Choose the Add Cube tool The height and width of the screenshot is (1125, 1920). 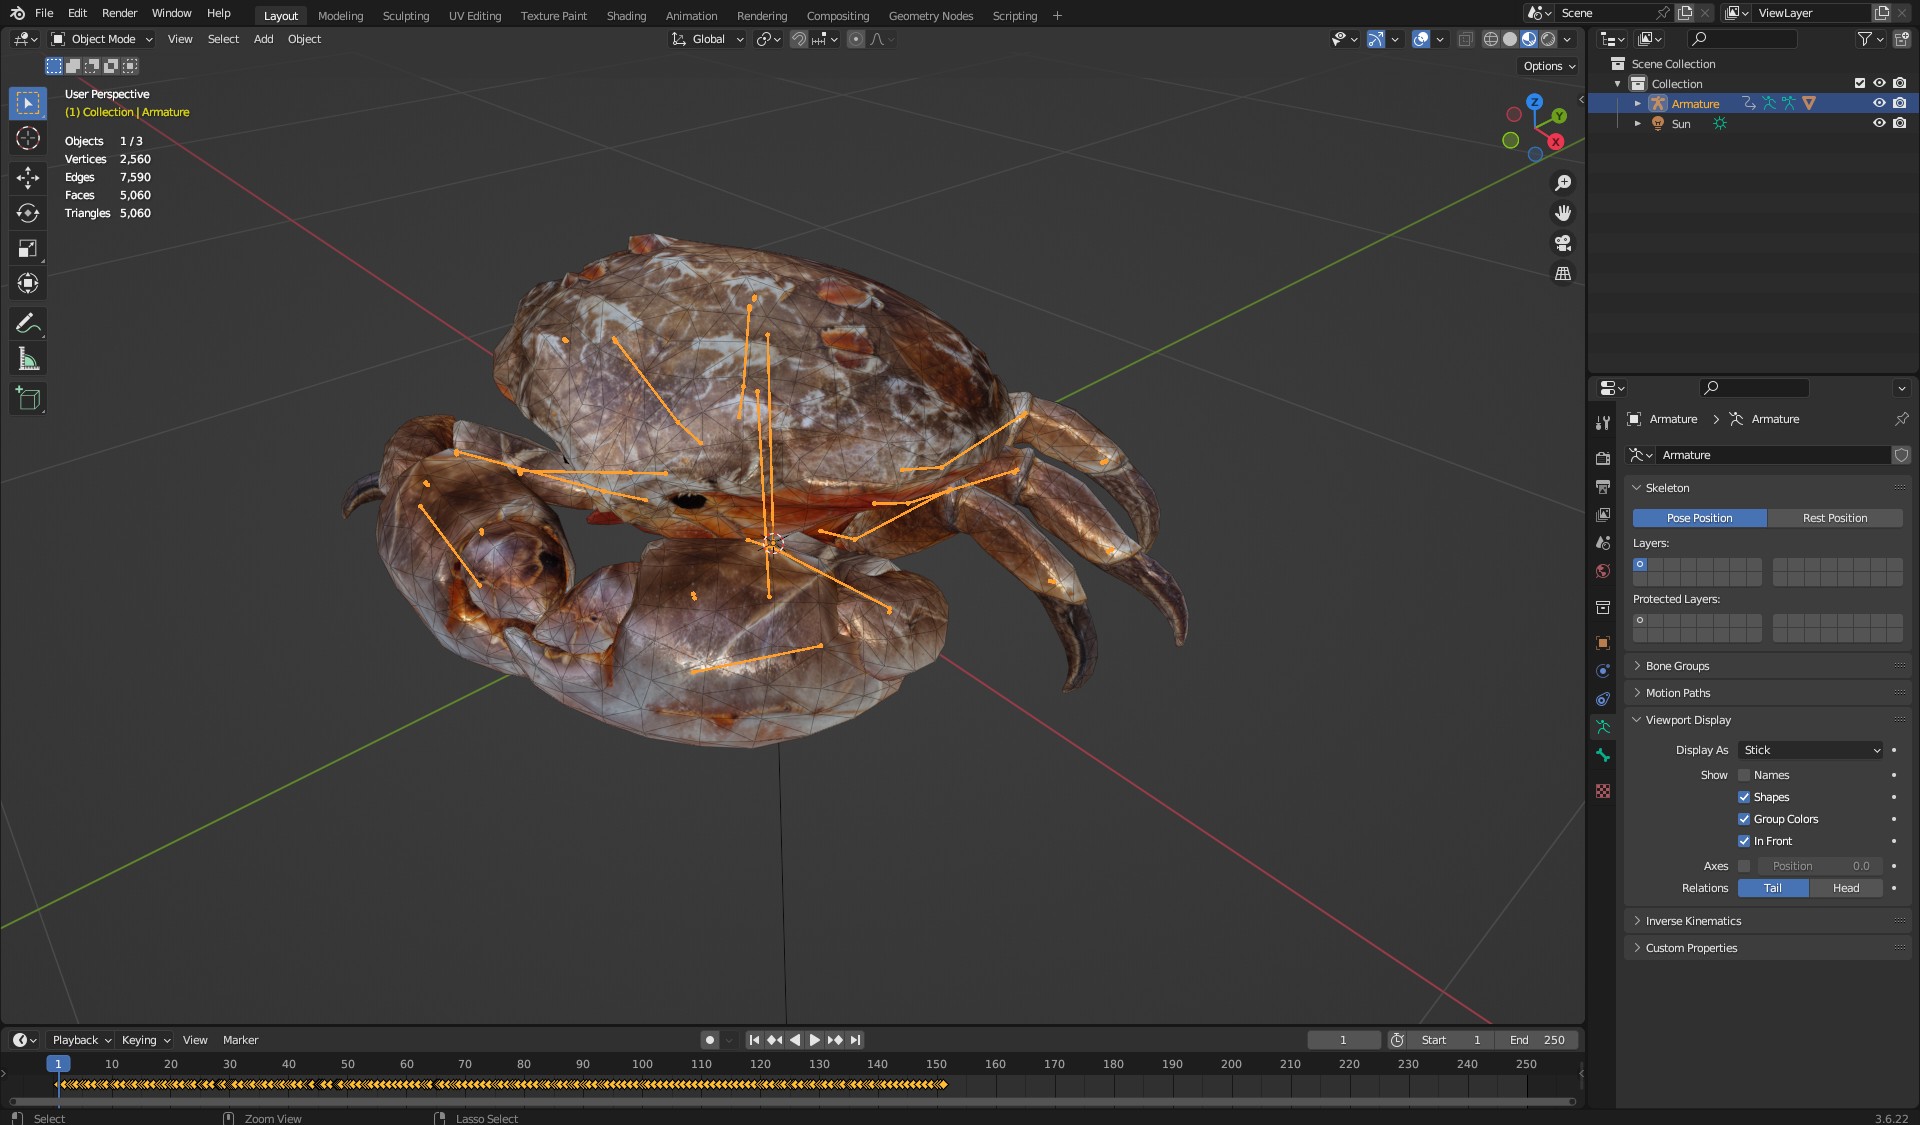click(x=28, y=399)
